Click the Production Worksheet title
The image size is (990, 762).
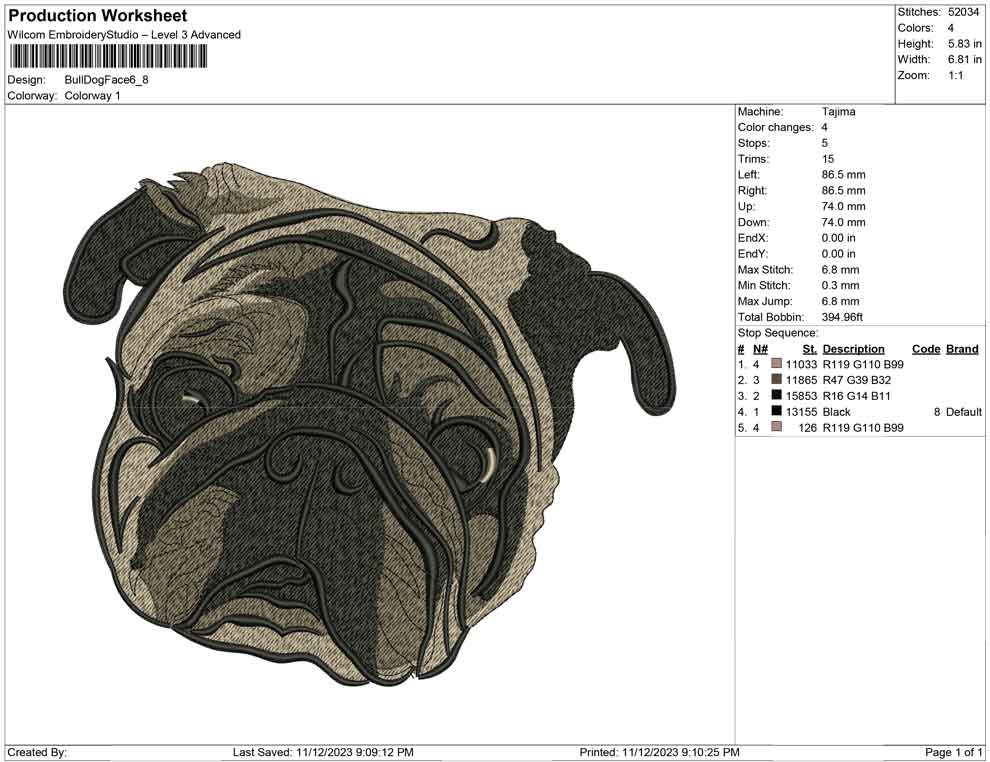click(98, 16)
